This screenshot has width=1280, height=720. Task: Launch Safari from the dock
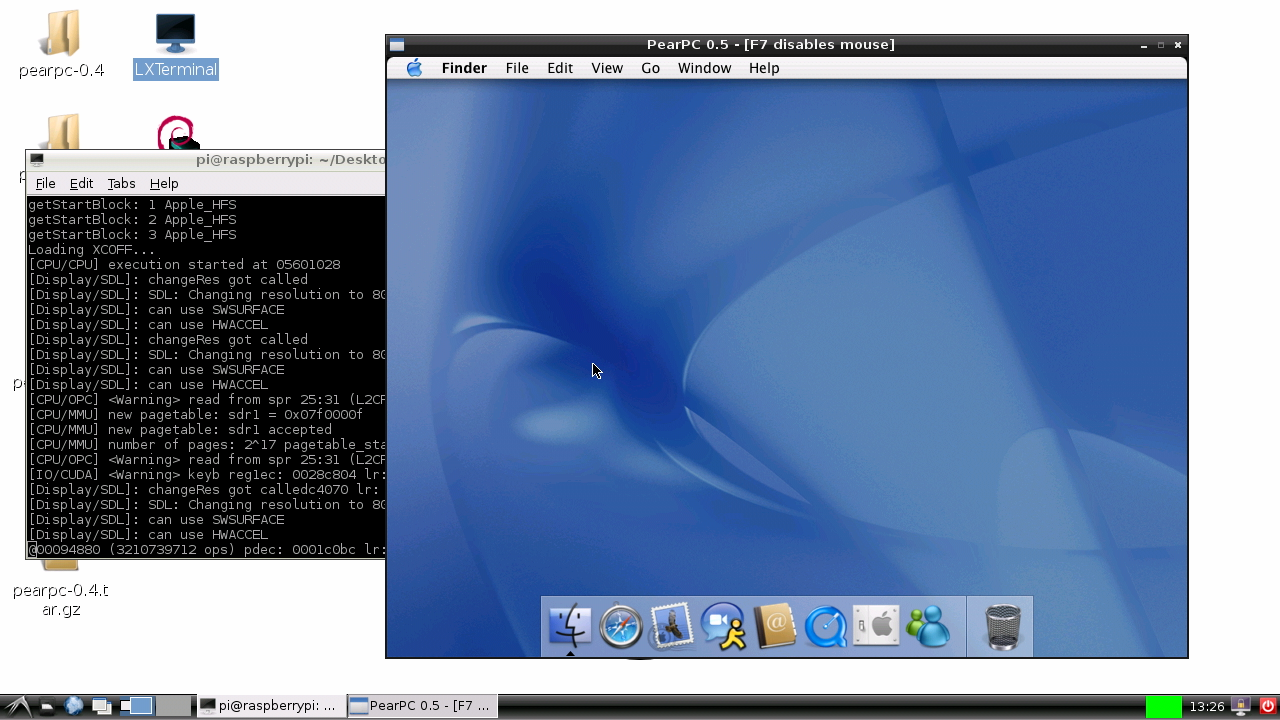coord(621,627)
